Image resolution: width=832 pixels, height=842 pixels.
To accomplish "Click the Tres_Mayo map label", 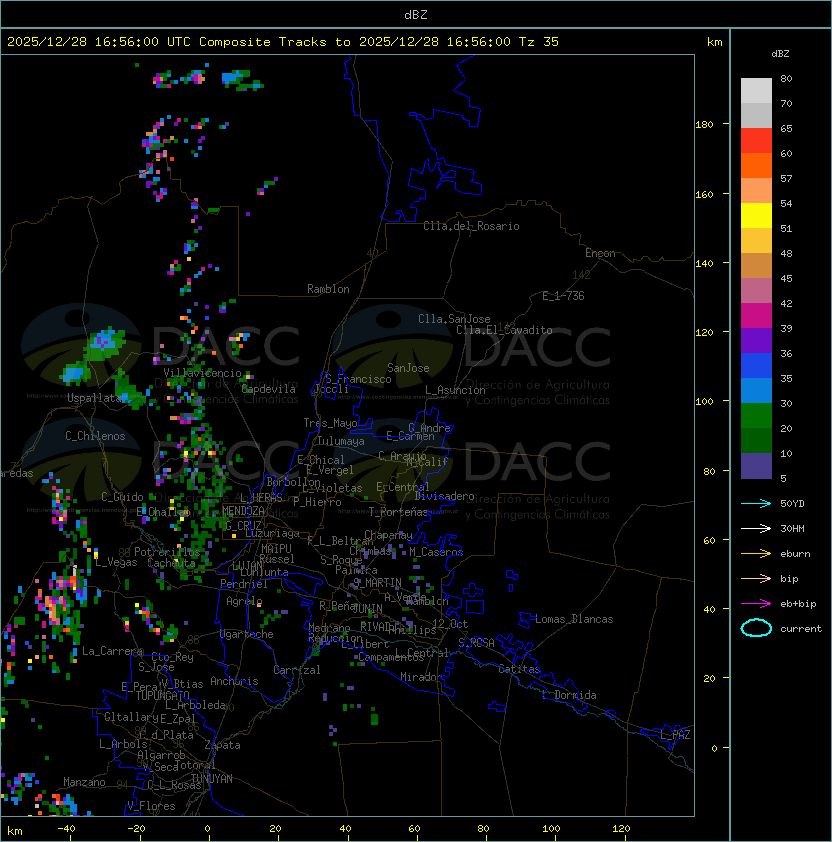I will tap(330, 423).
